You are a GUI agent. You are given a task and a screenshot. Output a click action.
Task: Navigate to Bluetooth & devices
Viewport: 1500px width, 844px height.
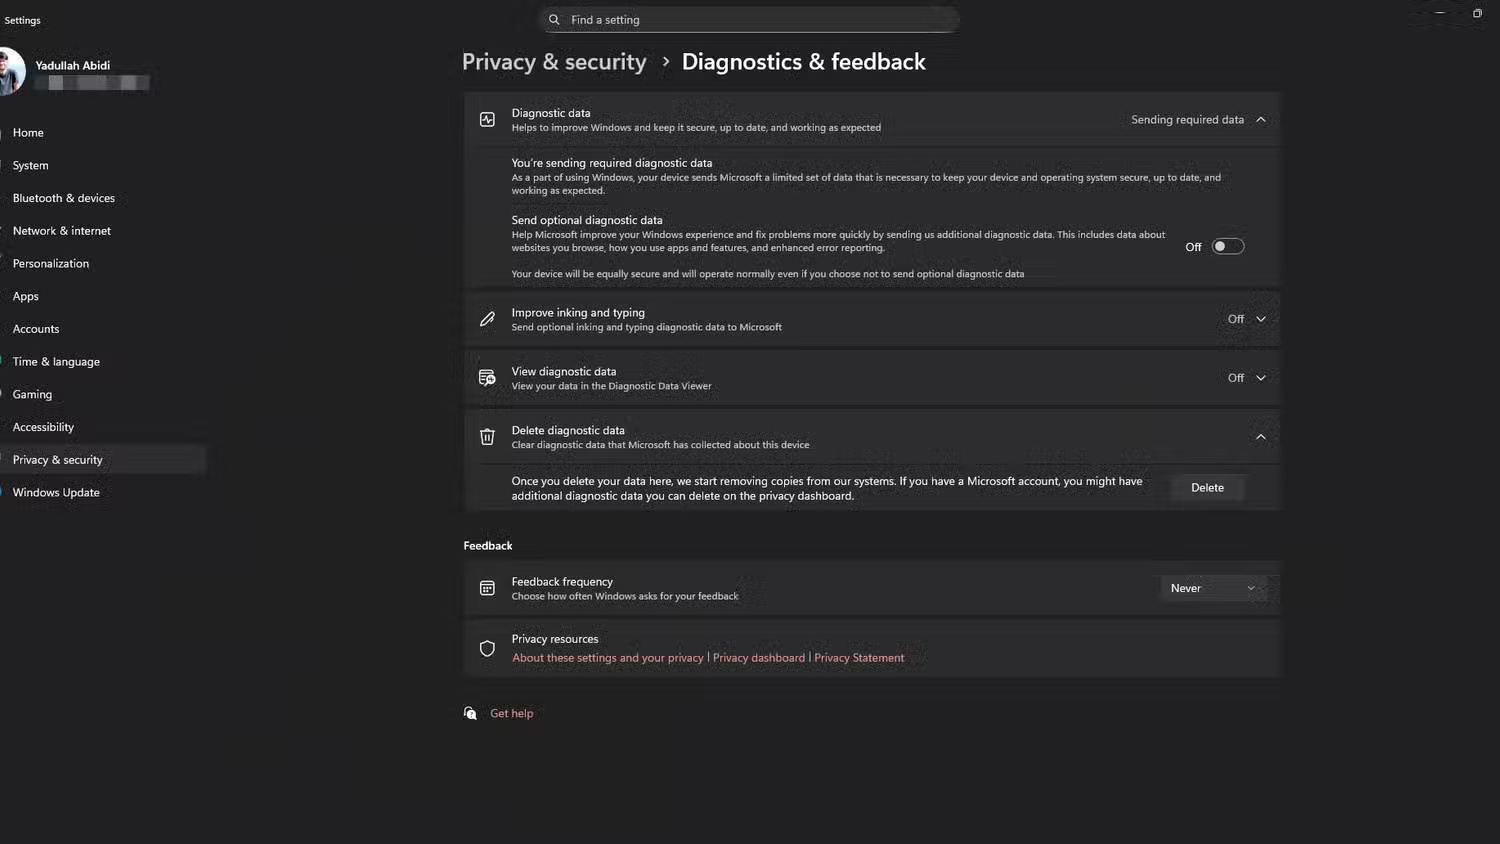click(63, 197)
